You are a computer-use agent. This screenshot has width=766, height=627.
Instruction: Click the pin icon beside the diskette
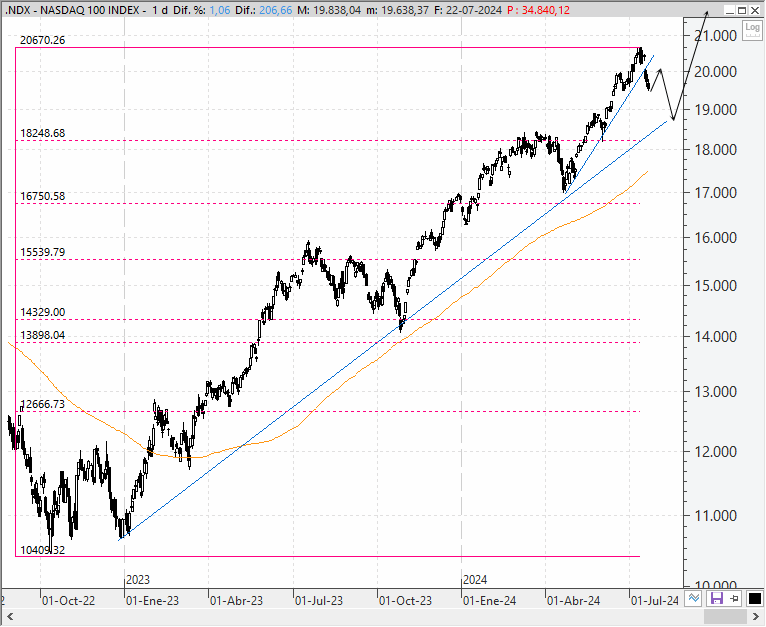[734, 598]
